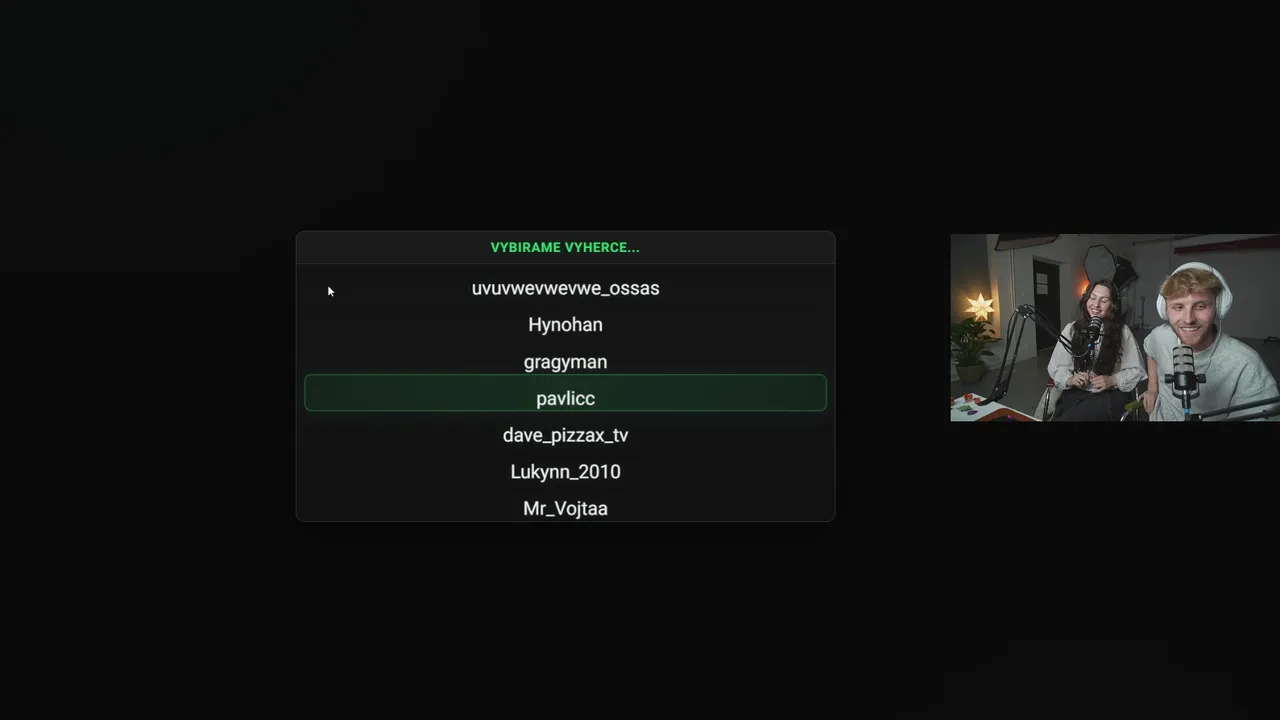The image size is (1280, 720).
Task: Click the Hynohan name in list
Action: point(565,325)
